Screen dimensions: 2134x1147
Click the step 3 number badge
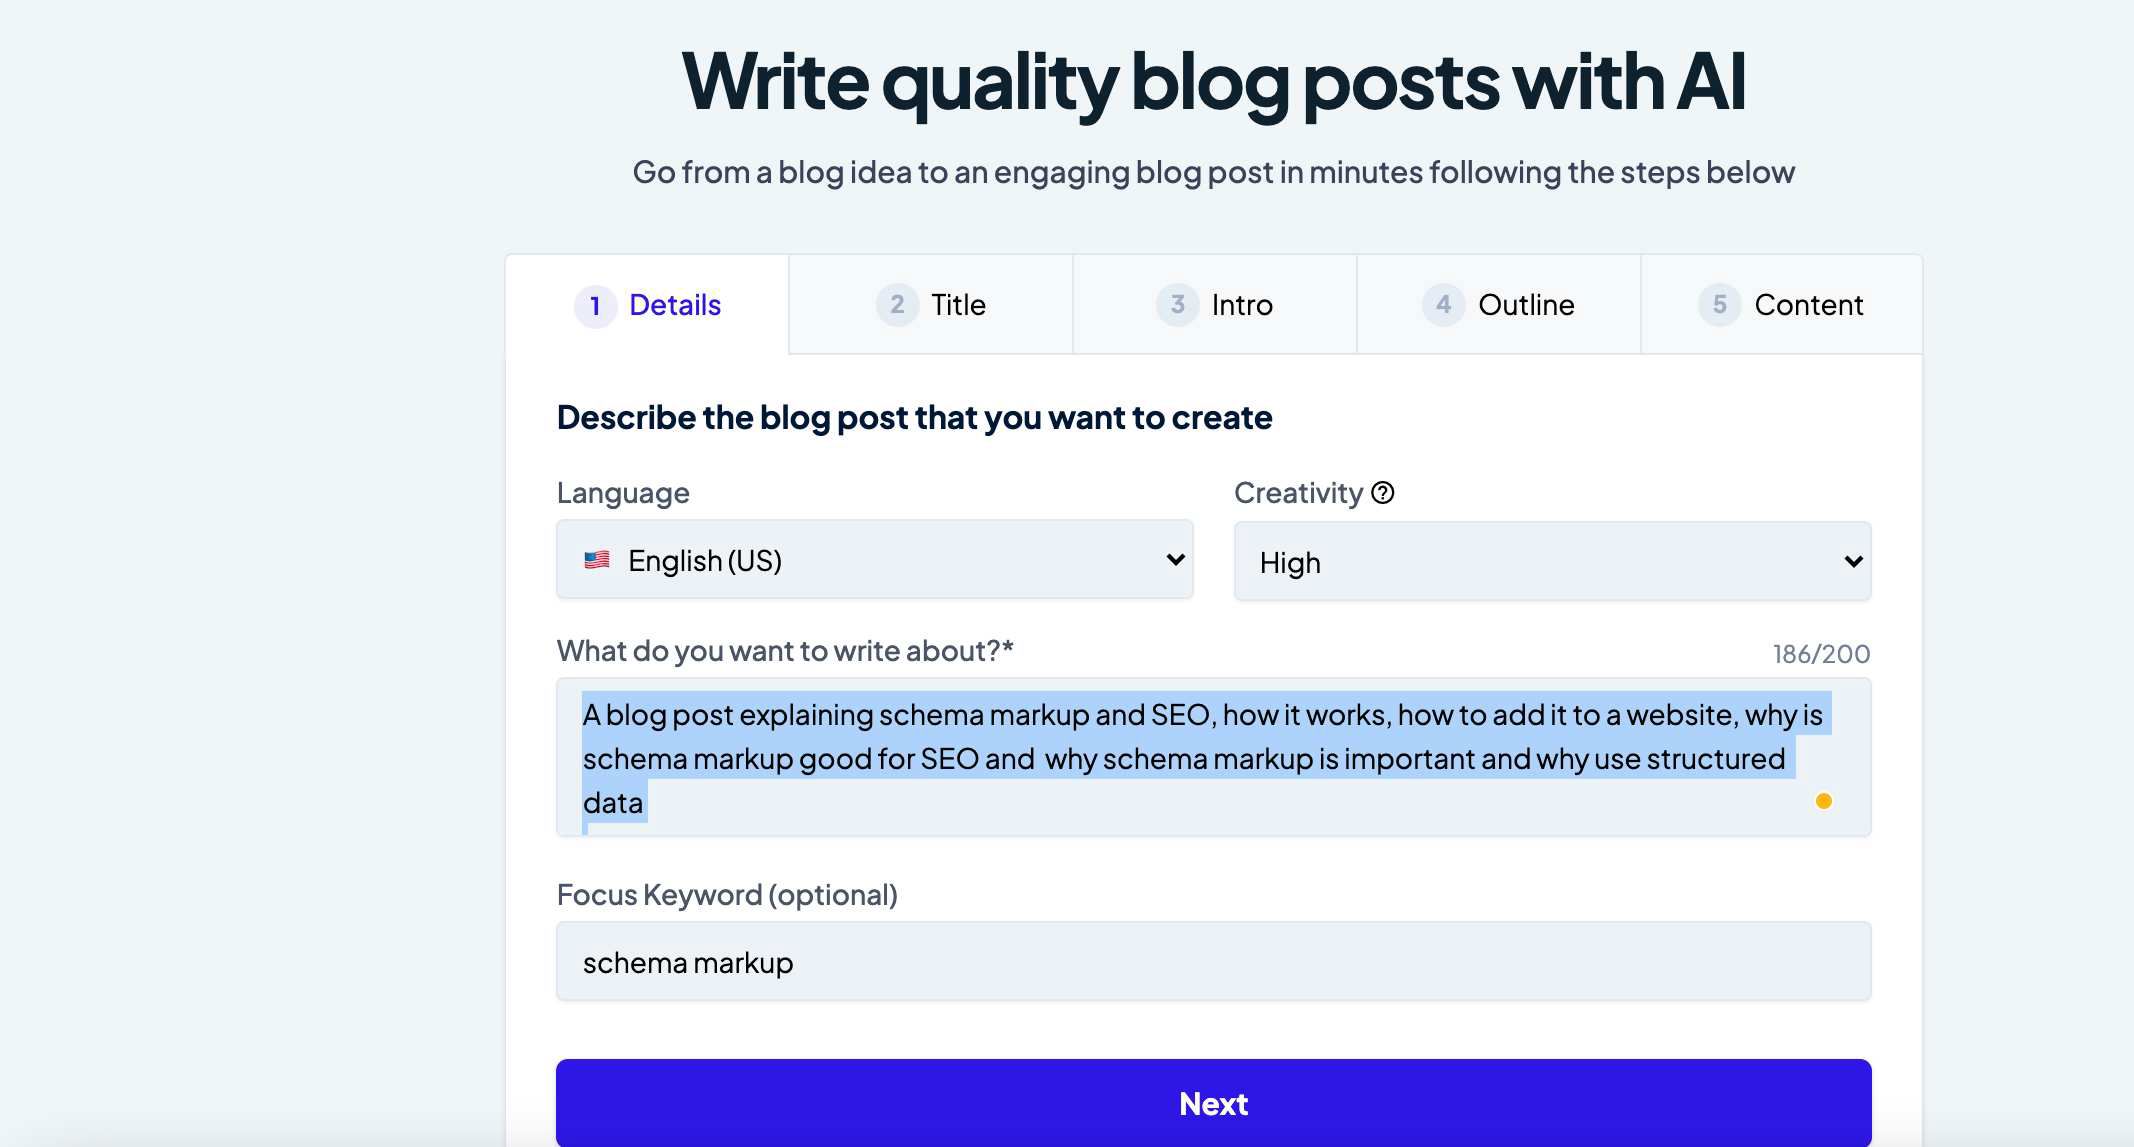coord(1177,304)
